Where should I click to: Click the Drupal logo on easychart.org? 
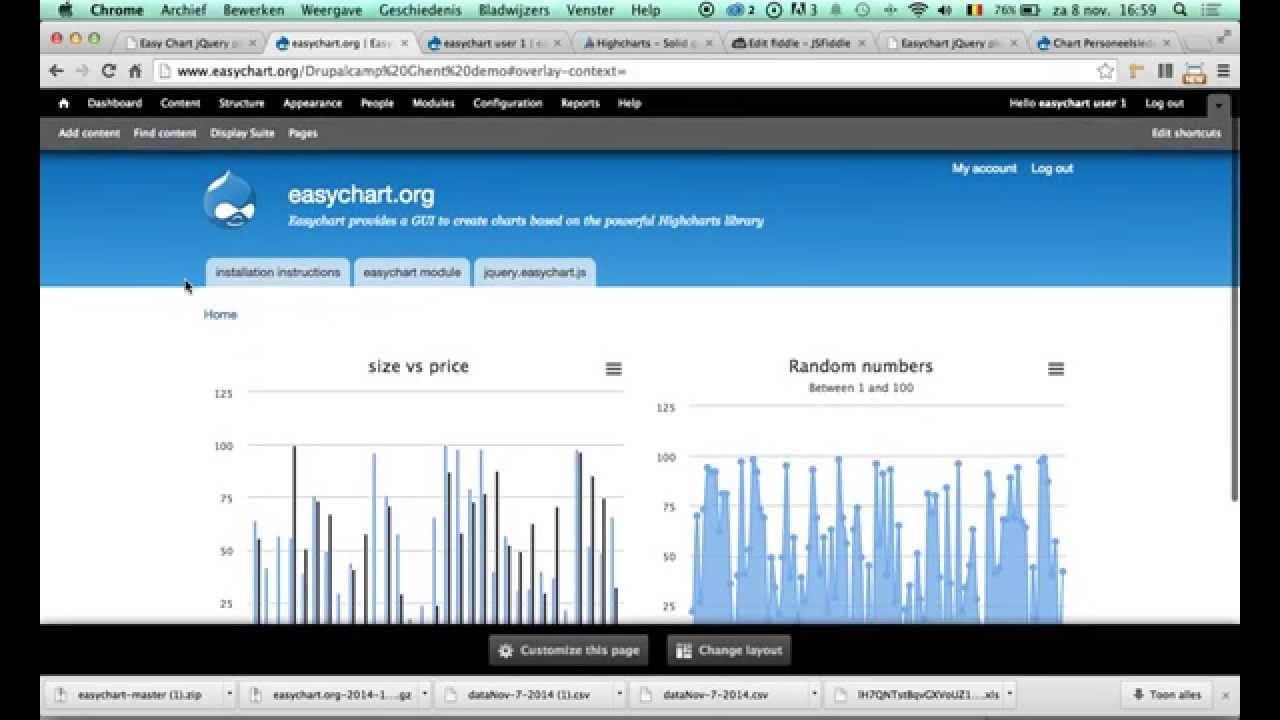pyautogui.click(x=230, y=199)
